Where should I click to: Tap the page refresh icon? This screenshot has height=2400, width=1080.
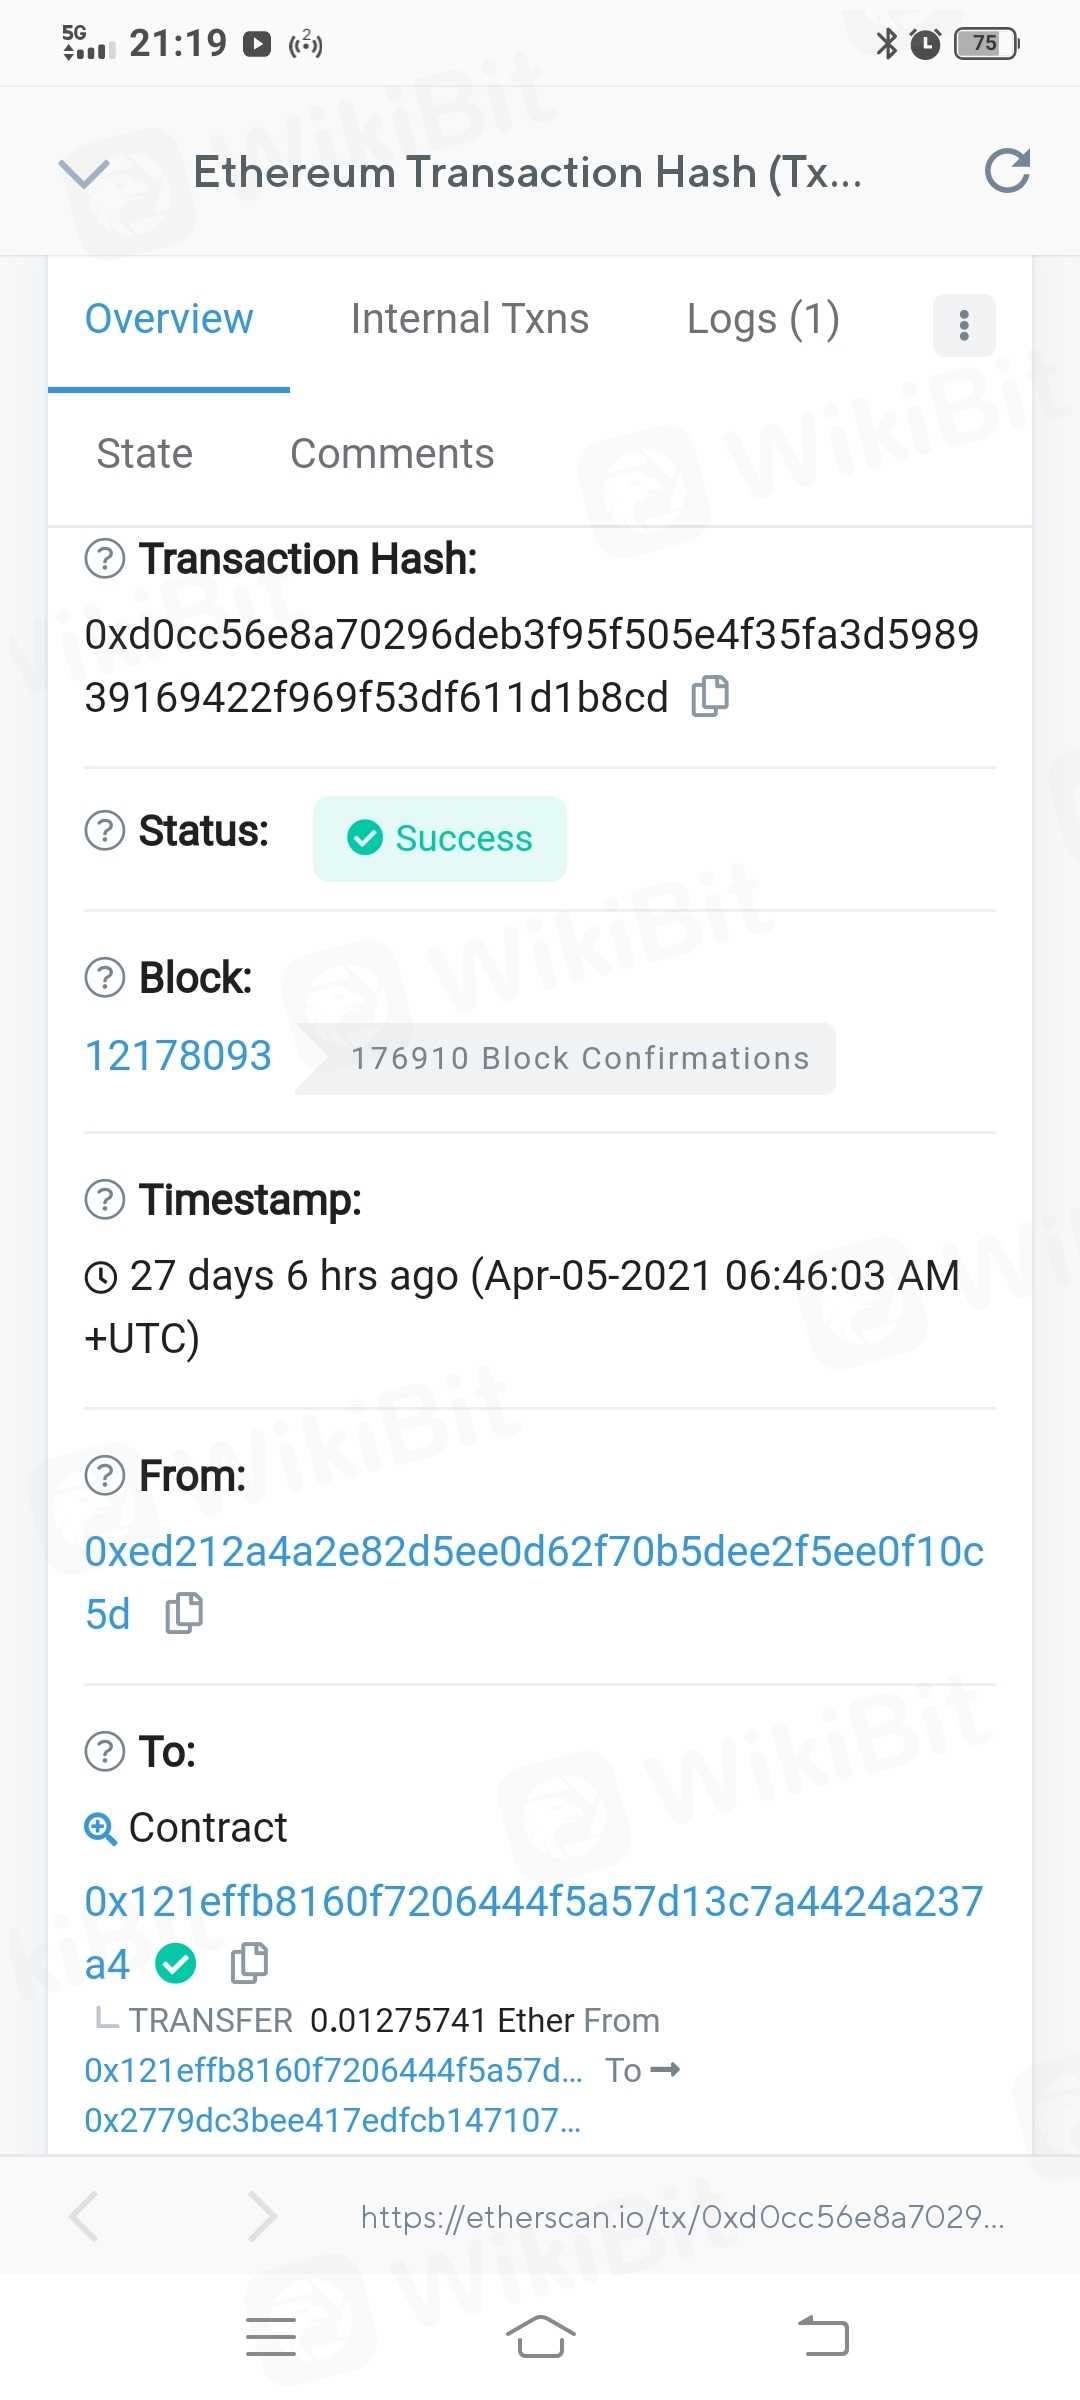pyautogui.click(x=1007, y=171)
